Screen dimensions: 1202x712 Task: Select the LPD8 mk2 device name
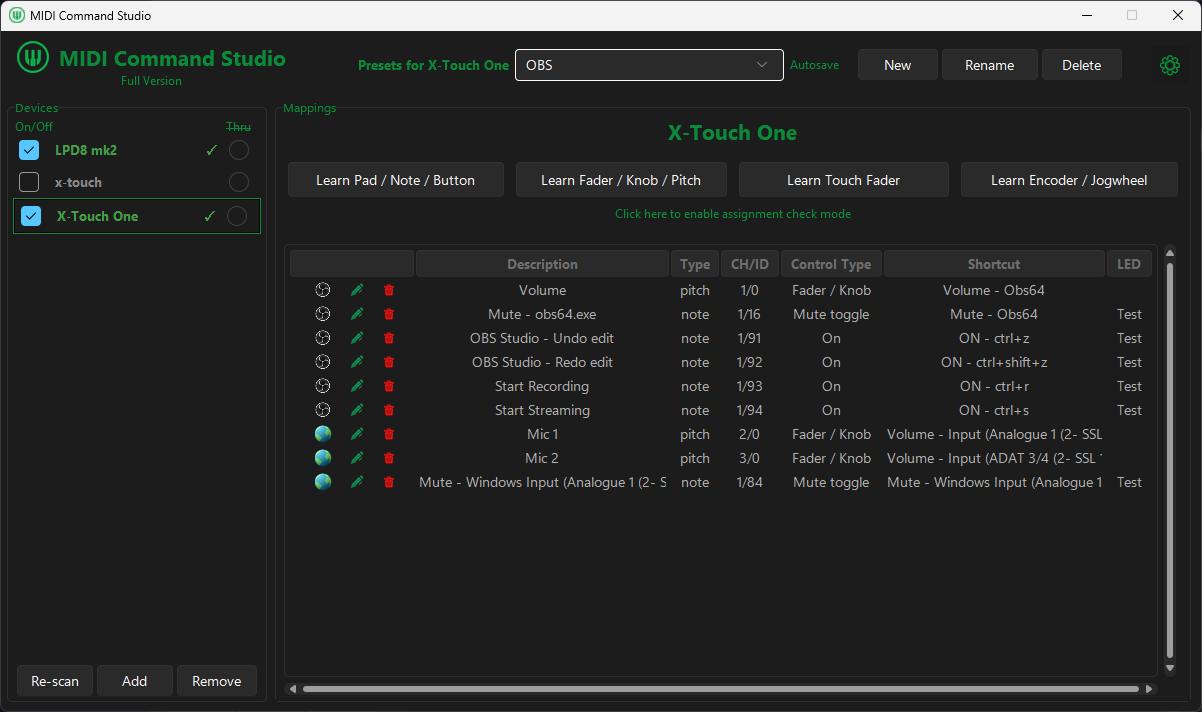click(86, 150)
